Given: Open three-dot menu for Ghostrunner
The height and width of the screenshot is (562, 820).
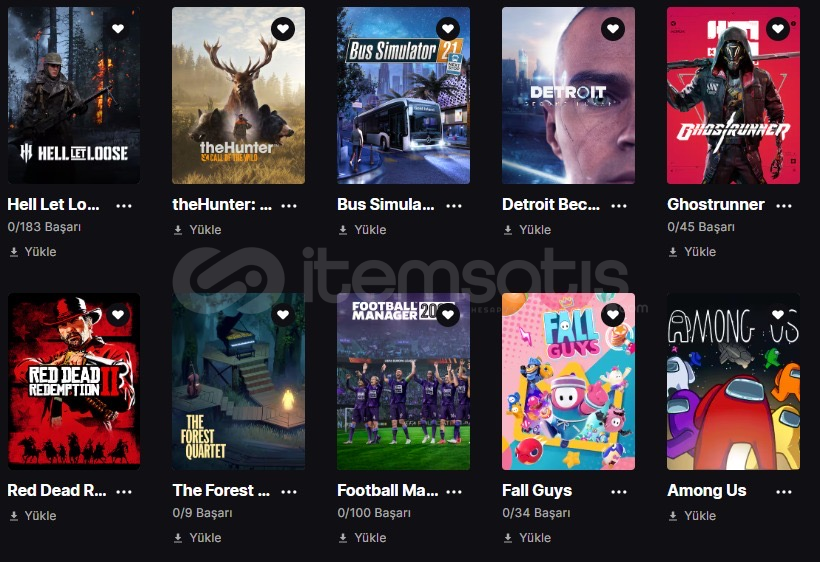Looking at the screenshot, I should [783, 205].
